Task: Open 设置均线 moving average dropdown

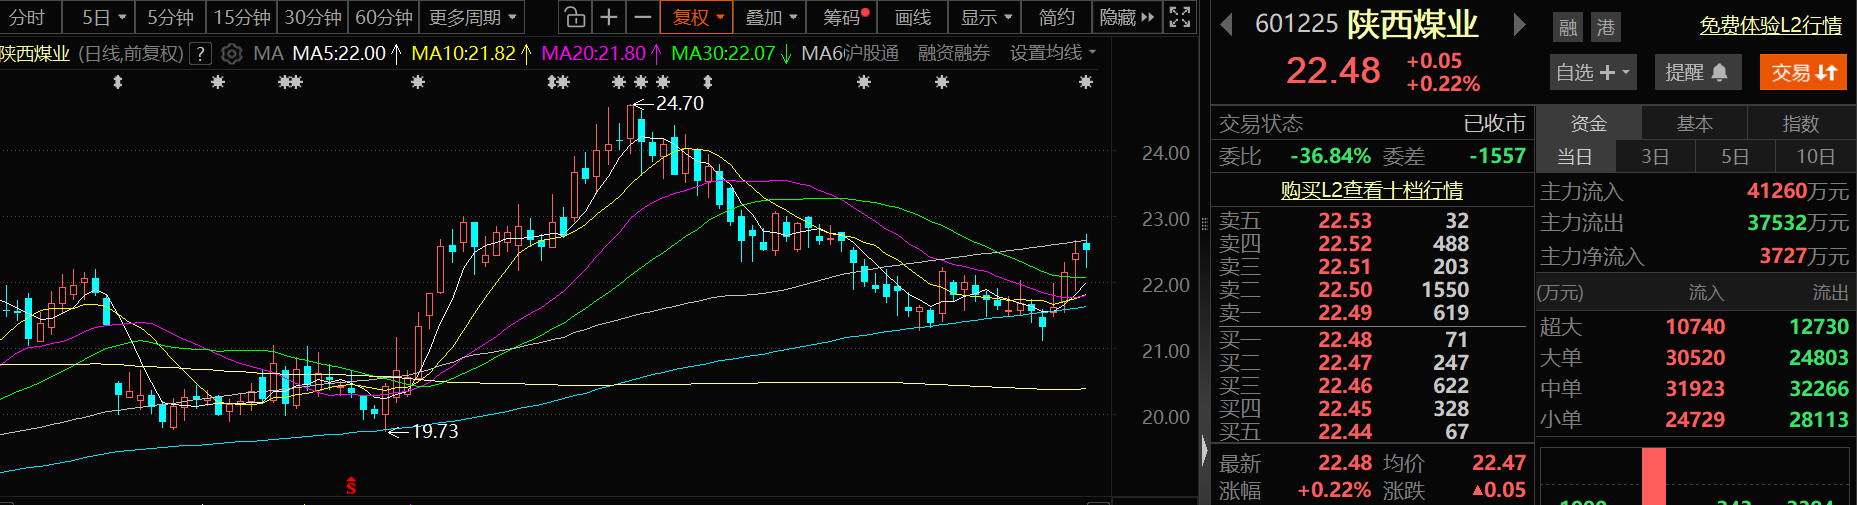Action: [1052, 53]
